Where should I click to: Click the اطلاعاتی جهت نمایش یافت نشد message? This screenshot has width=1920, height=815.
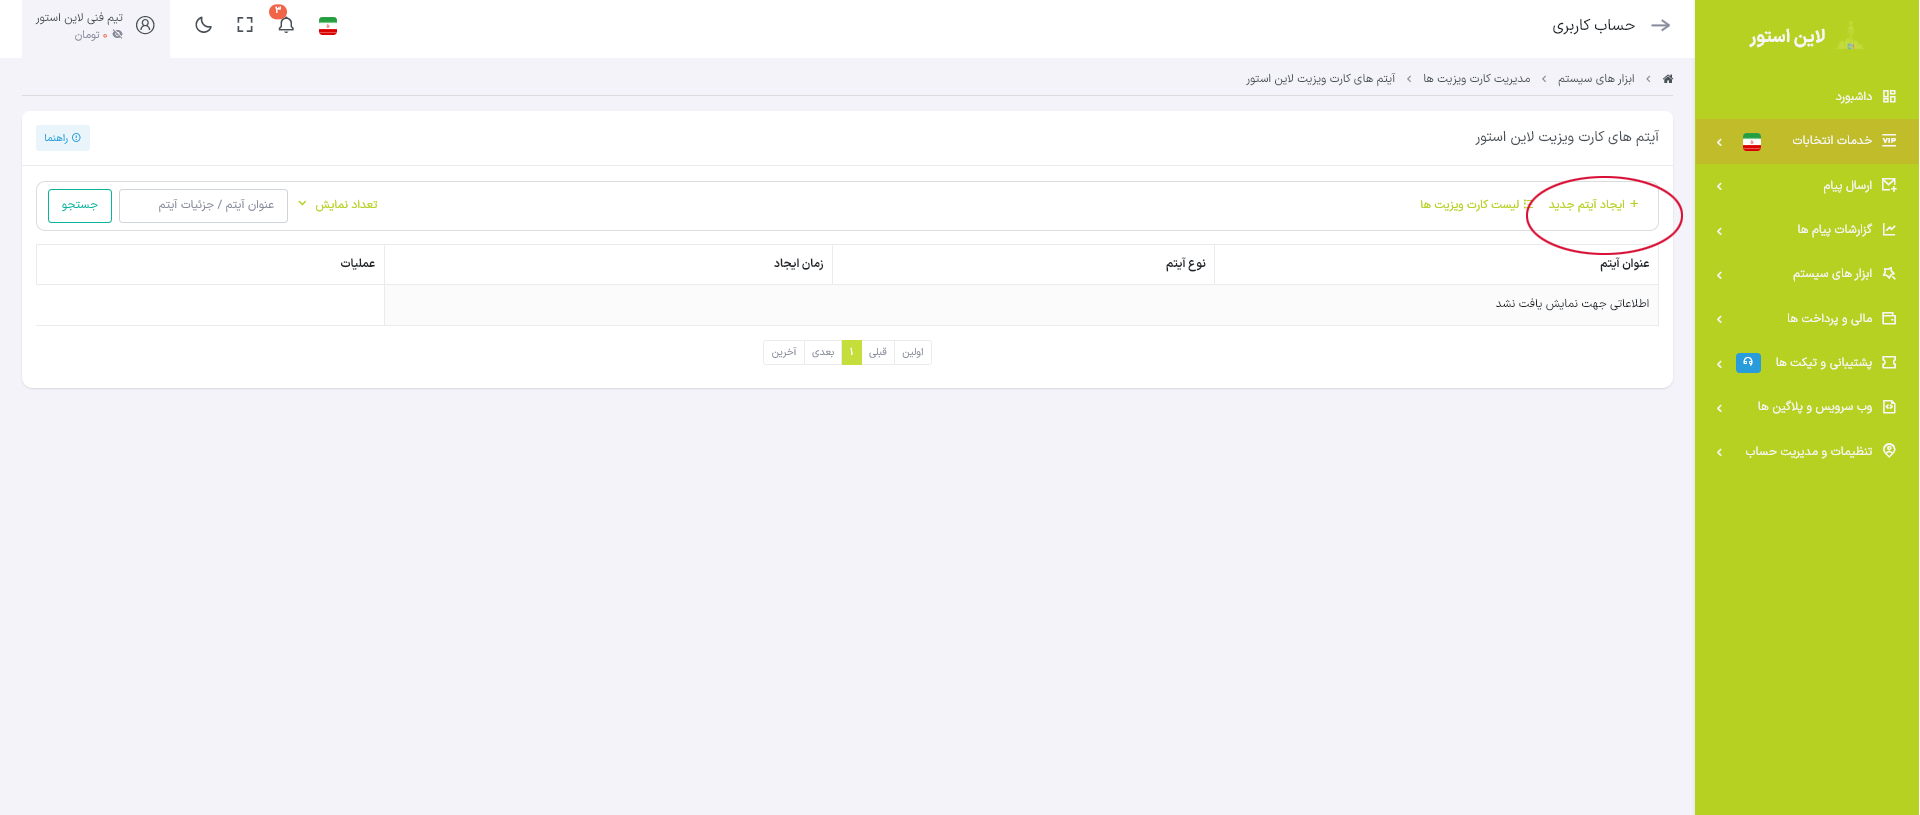click(1572, 303)
